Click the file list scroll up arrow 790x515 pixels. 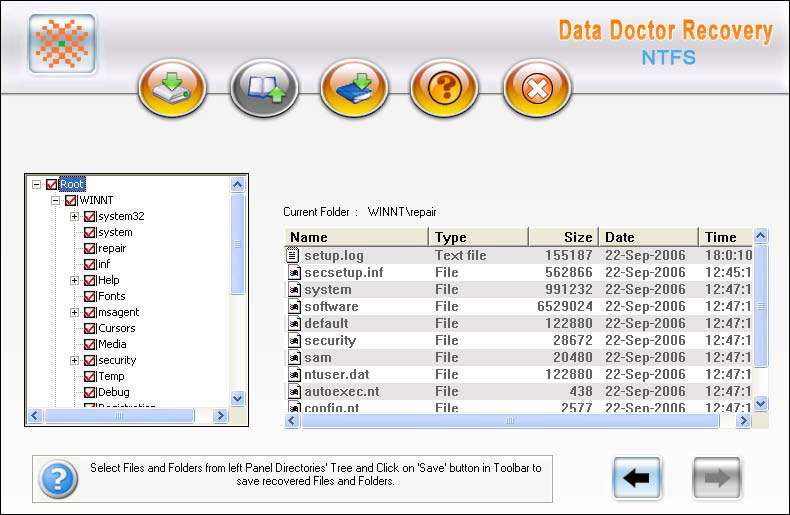click(x=761, y=235)
